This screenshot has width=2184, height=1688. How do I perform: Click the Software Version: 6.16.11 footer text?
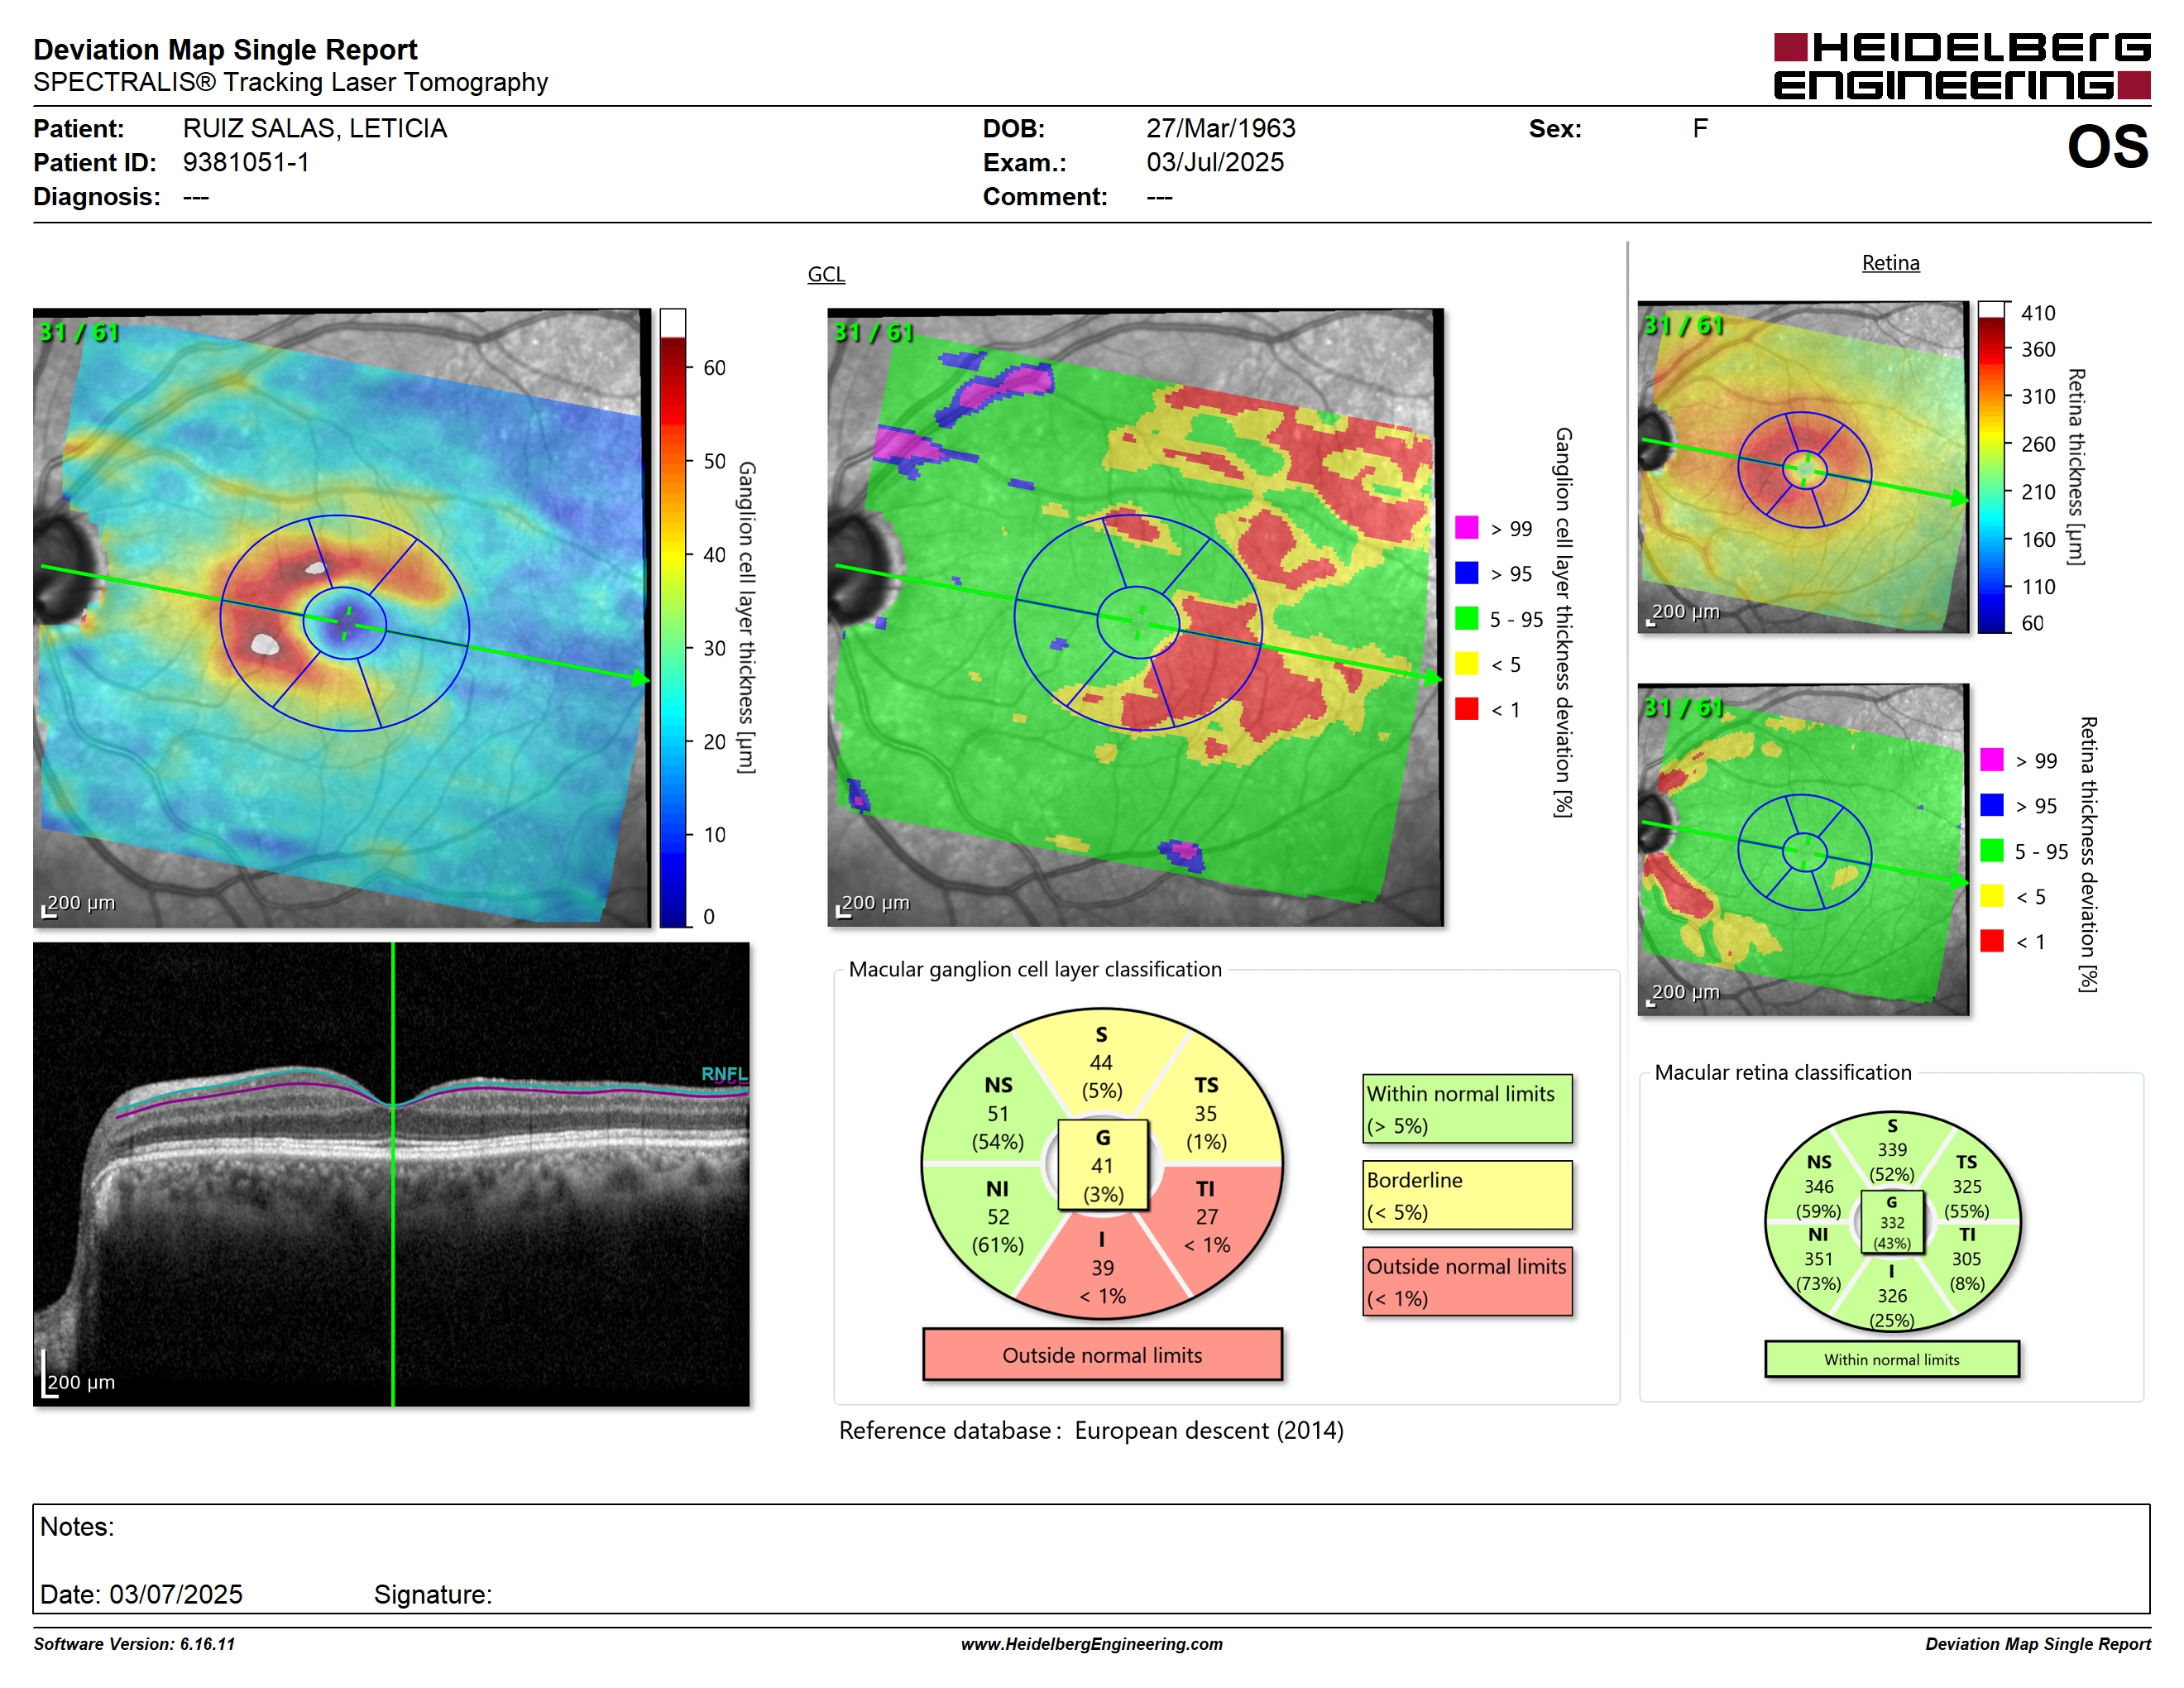134,1643
